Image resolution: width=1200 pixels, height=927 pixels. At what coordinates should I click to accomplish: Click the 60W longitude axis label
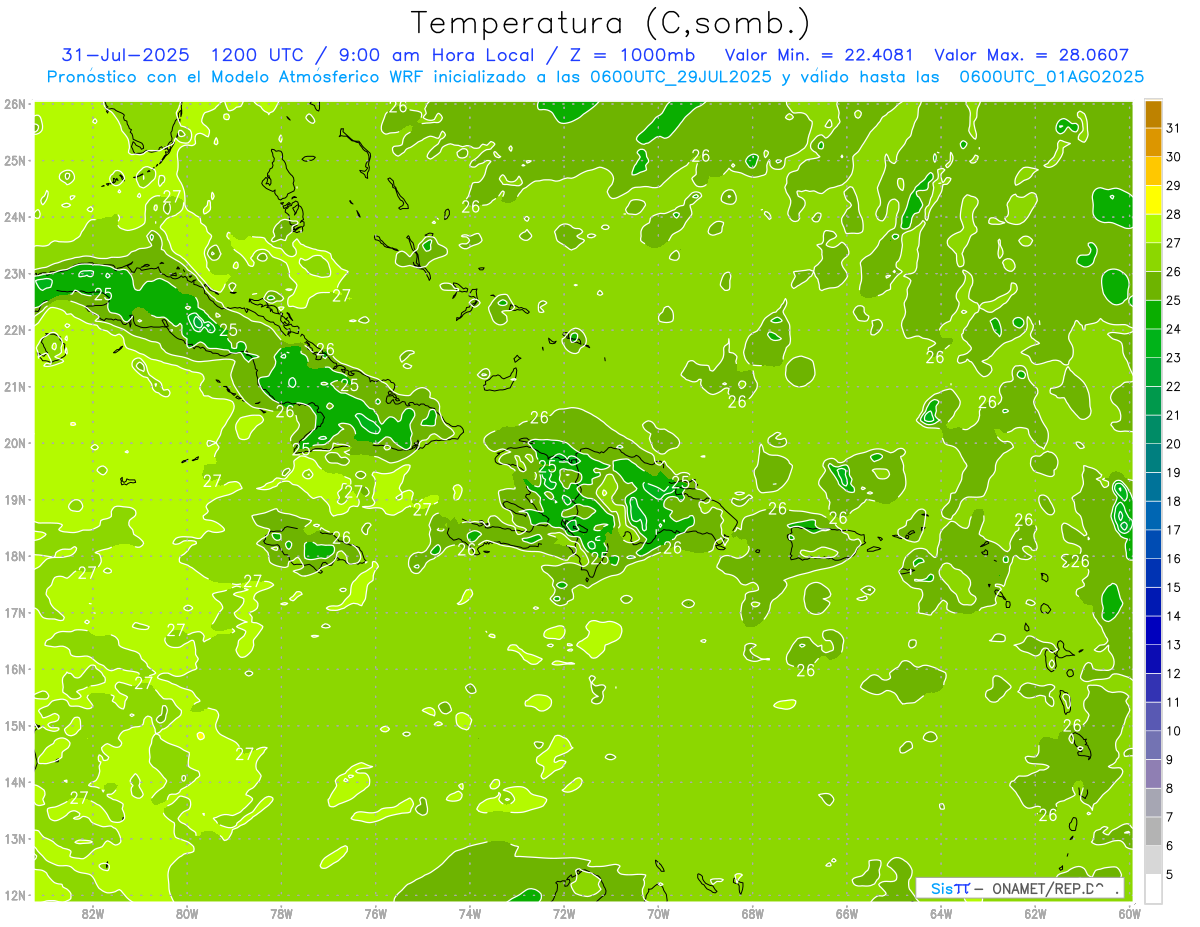[1129, 912]
